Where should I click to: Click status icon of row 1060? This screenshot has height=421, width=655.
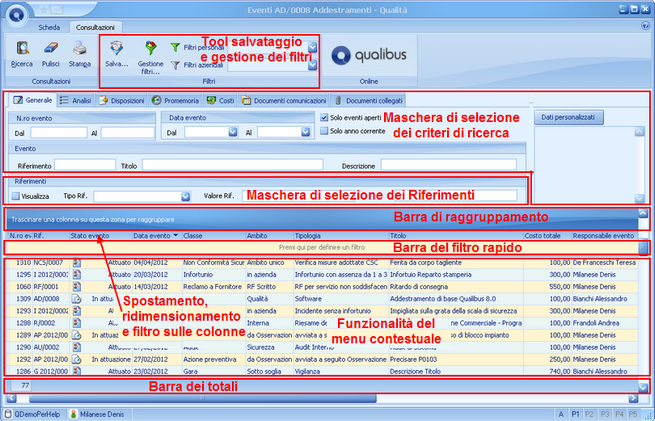point(76,287)
